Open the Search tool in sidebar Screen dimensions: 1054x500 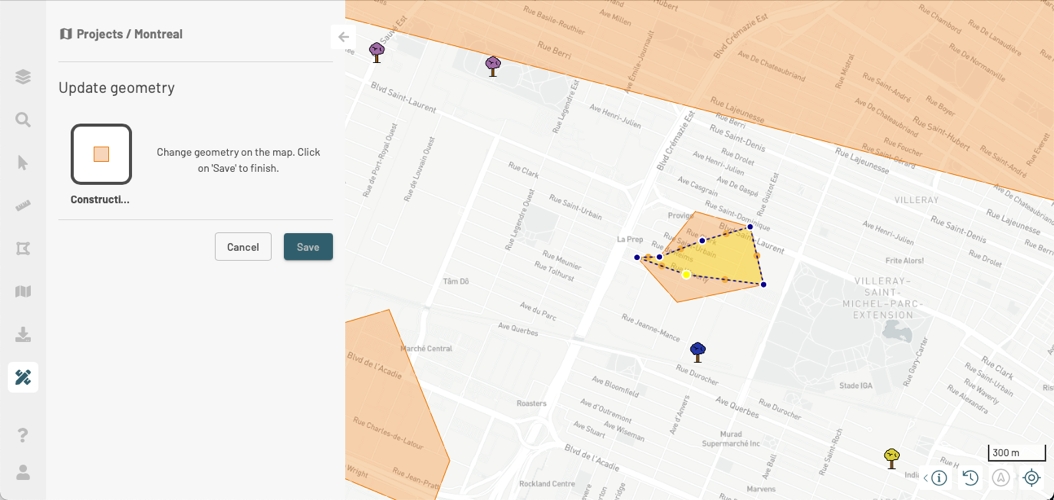point(23,120)
